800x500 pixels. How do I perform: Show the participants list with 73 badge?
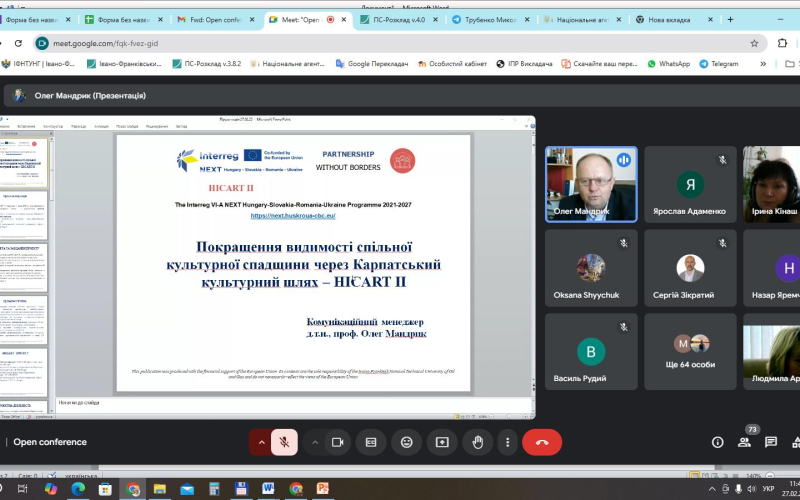click(744, 442)
